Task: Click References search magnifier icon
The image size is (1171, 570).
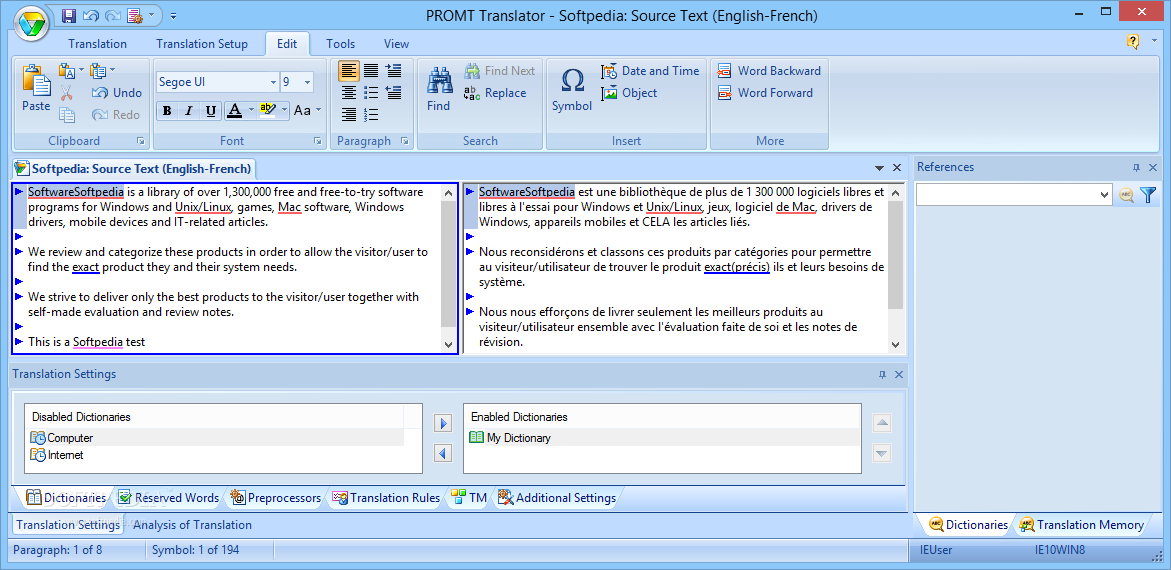Action: point(1126,195)
